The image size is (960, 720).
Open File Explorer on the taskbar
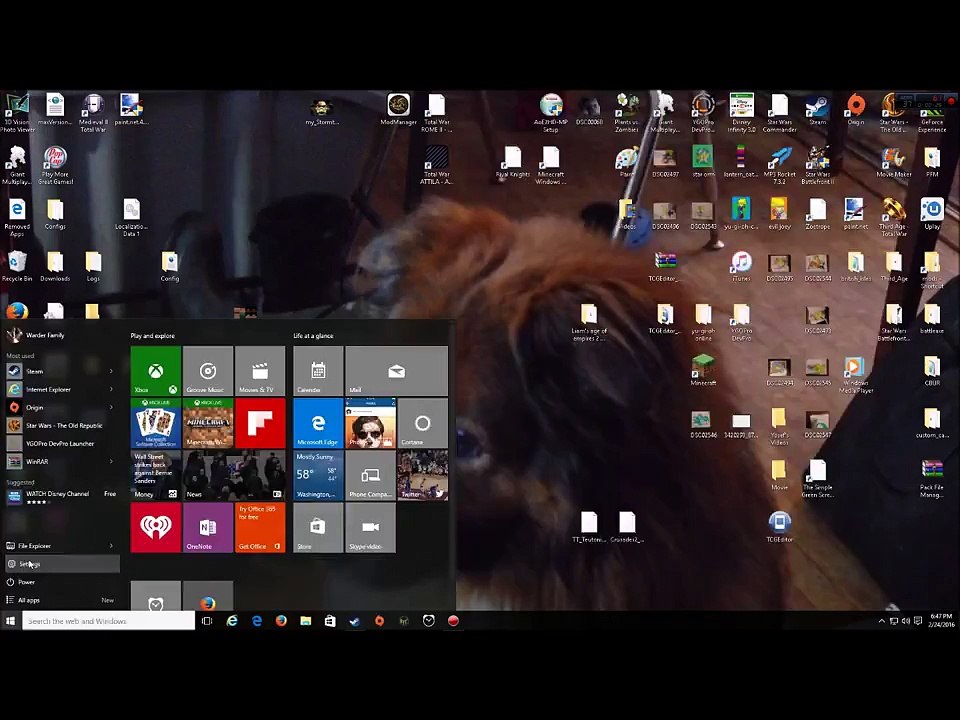click(306, 621)
